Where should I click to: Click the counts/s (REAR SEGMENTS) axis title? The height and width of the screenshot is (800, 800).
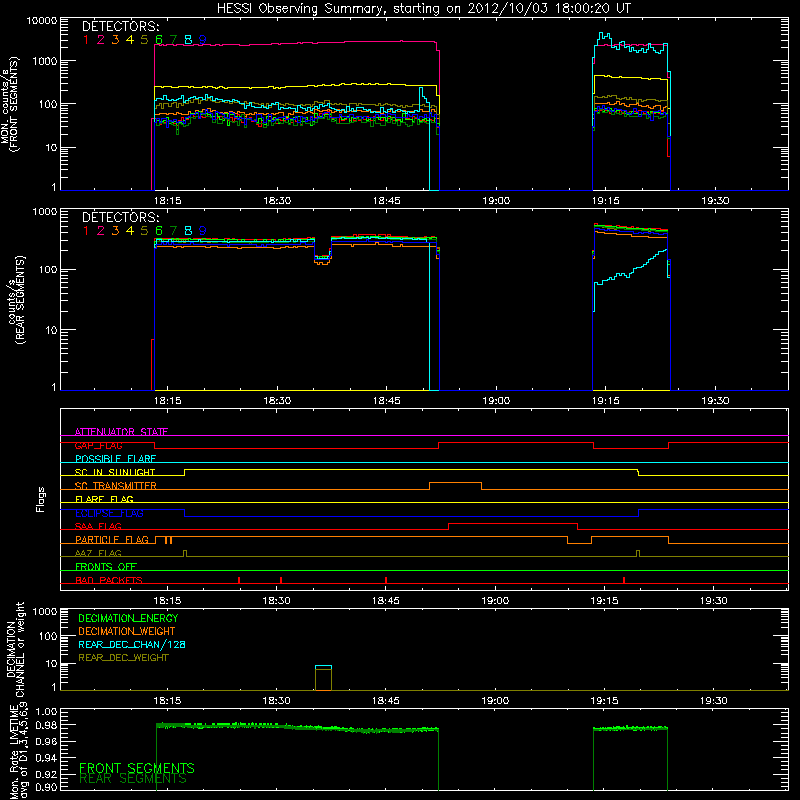16,300
